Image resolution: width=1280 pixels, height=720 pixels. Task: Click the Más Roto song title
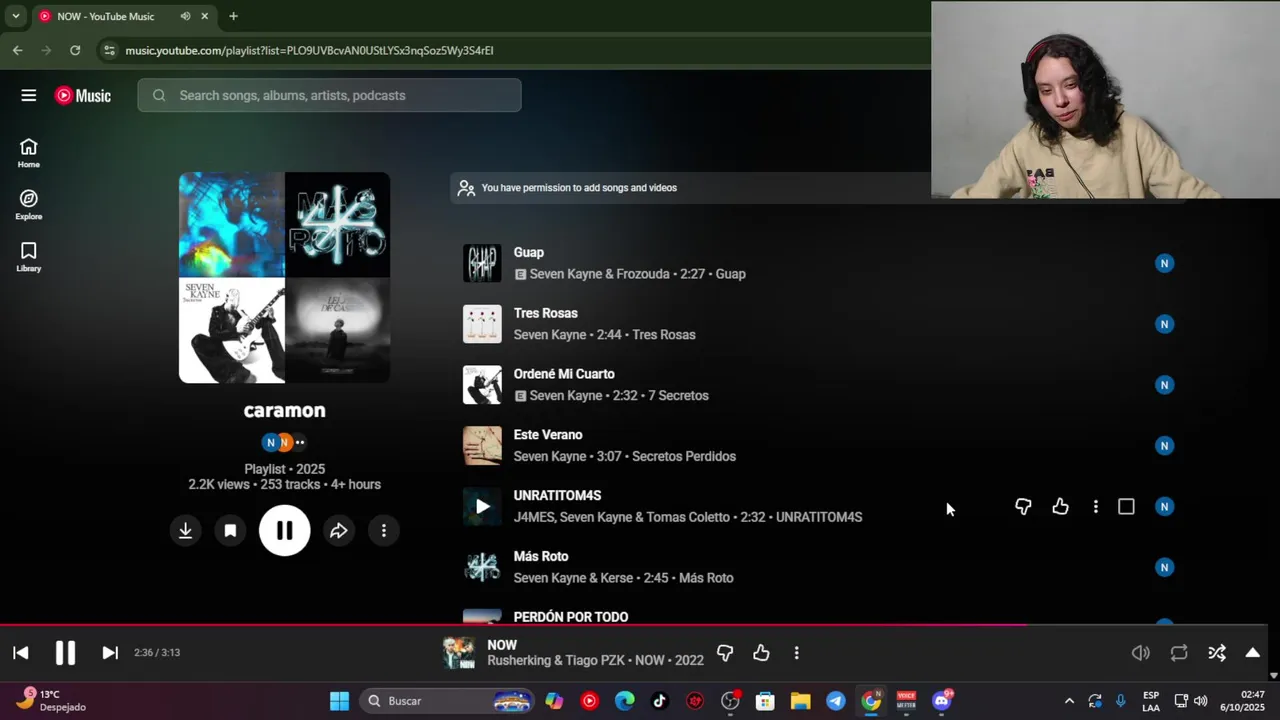coord(541,556)
